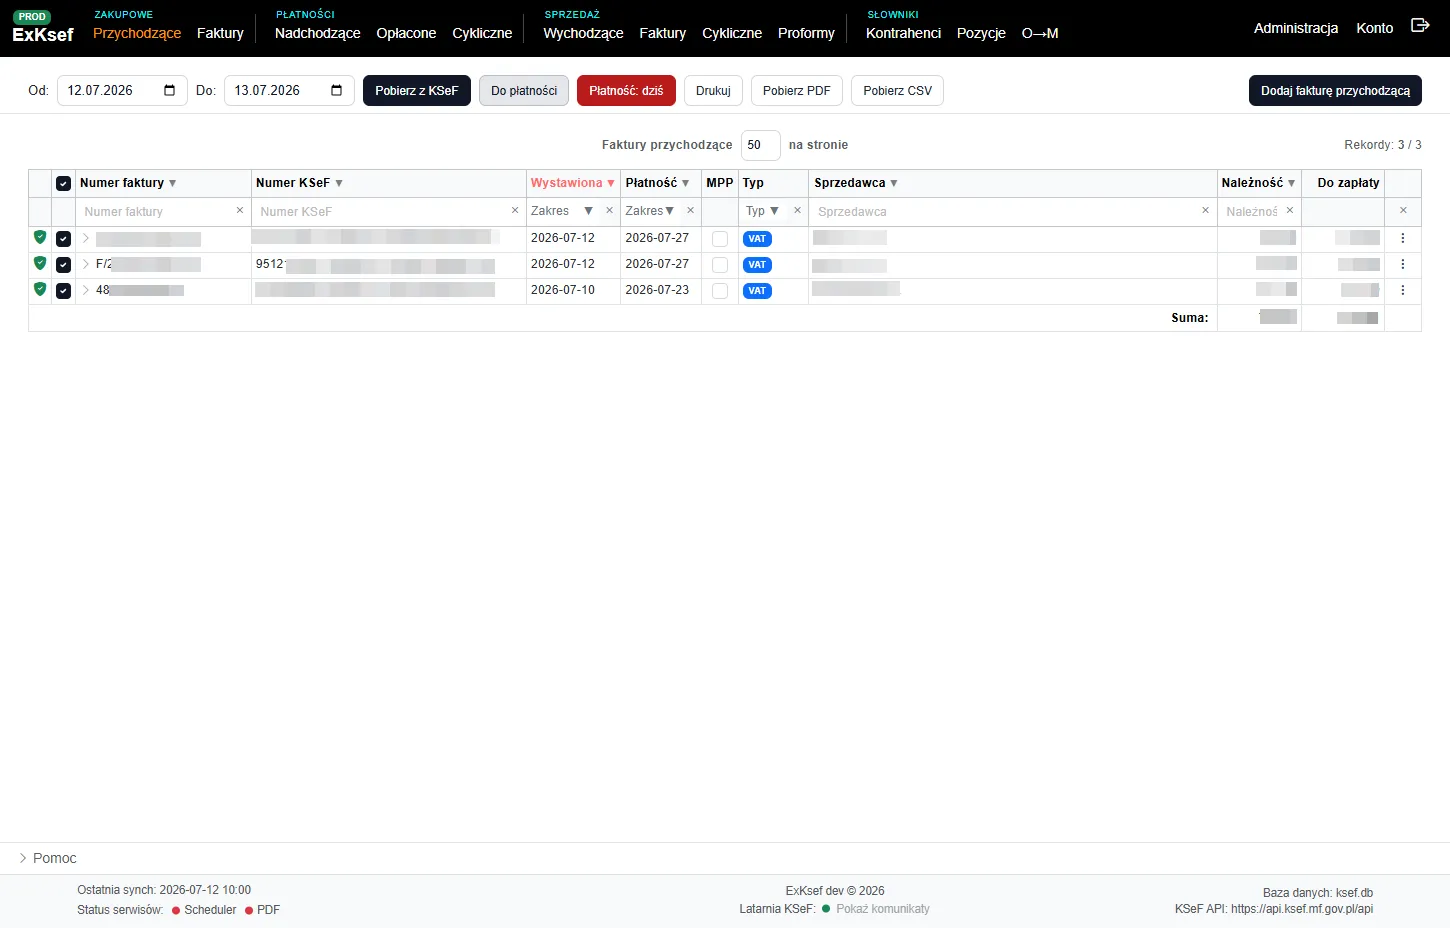Click the red Płatność: dziś button
Viewport: 1450px width, 928px height.
[x=626, y=90]
